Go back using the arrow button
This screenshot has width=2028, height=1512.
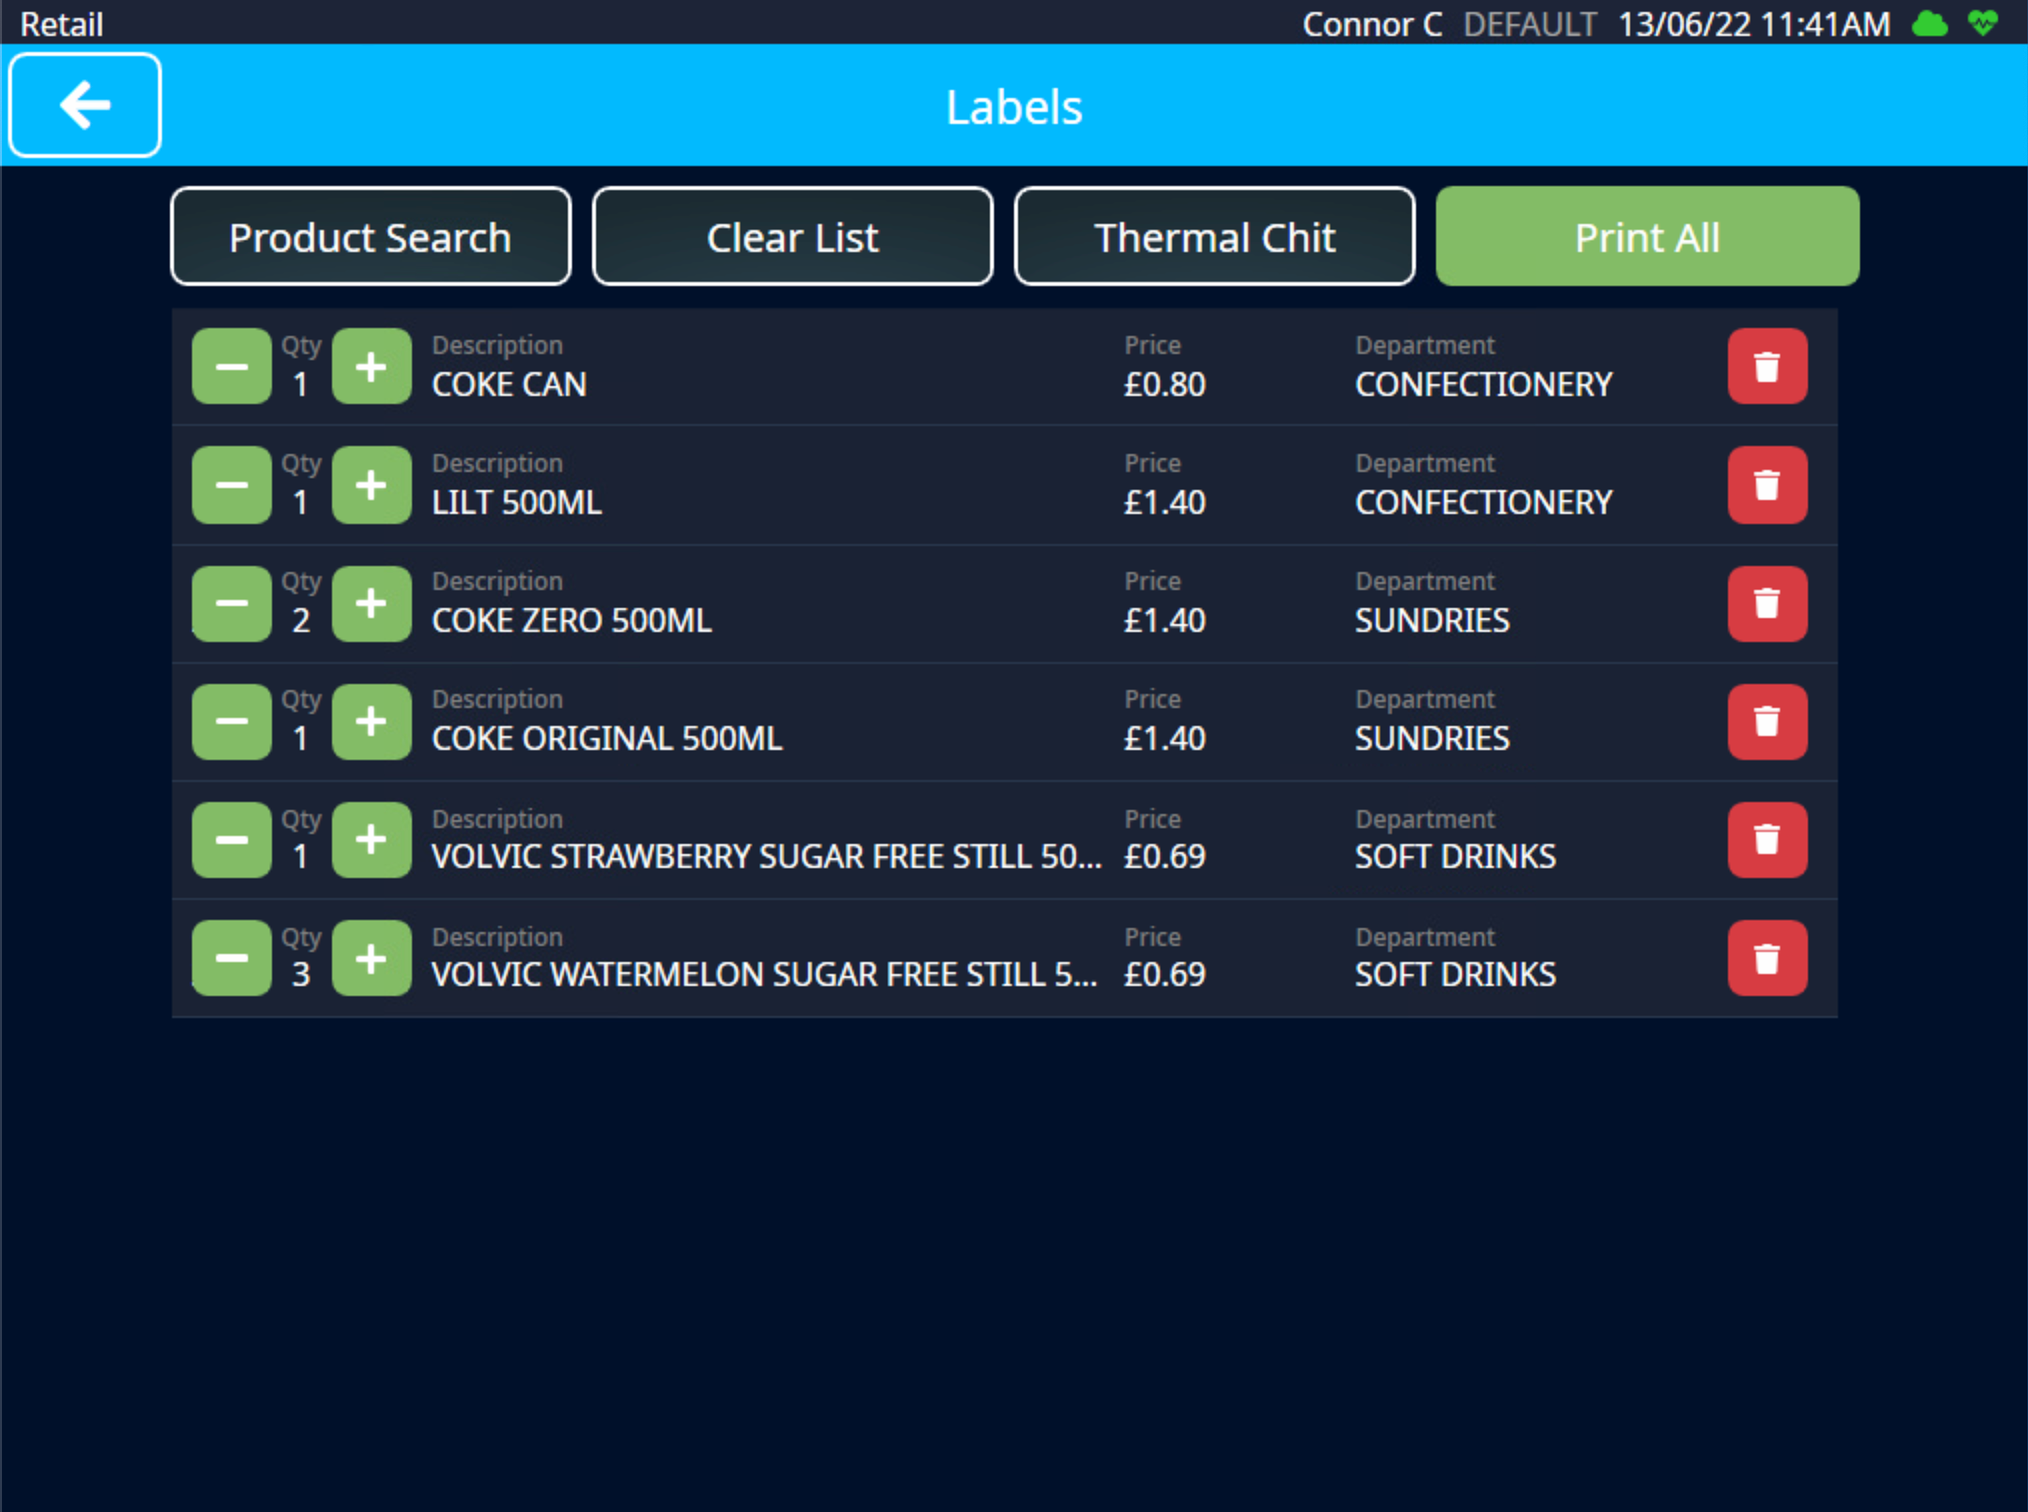coord(85,105)
